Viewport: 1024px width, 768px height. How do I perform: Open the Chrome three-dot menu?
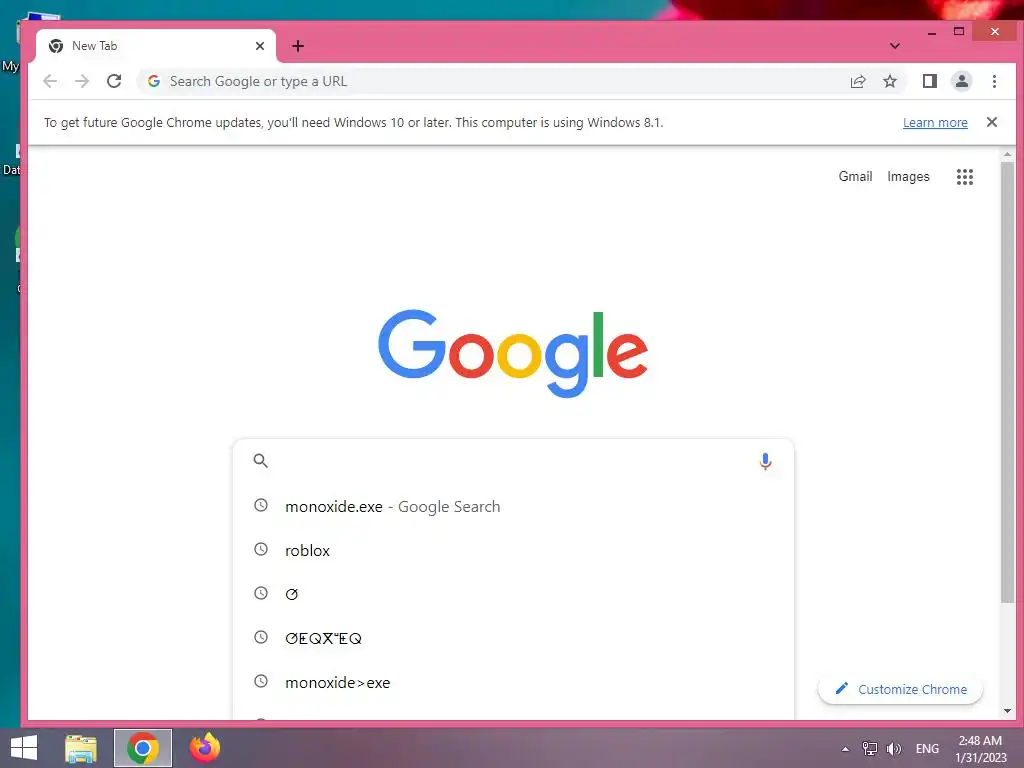coord(994,81)
